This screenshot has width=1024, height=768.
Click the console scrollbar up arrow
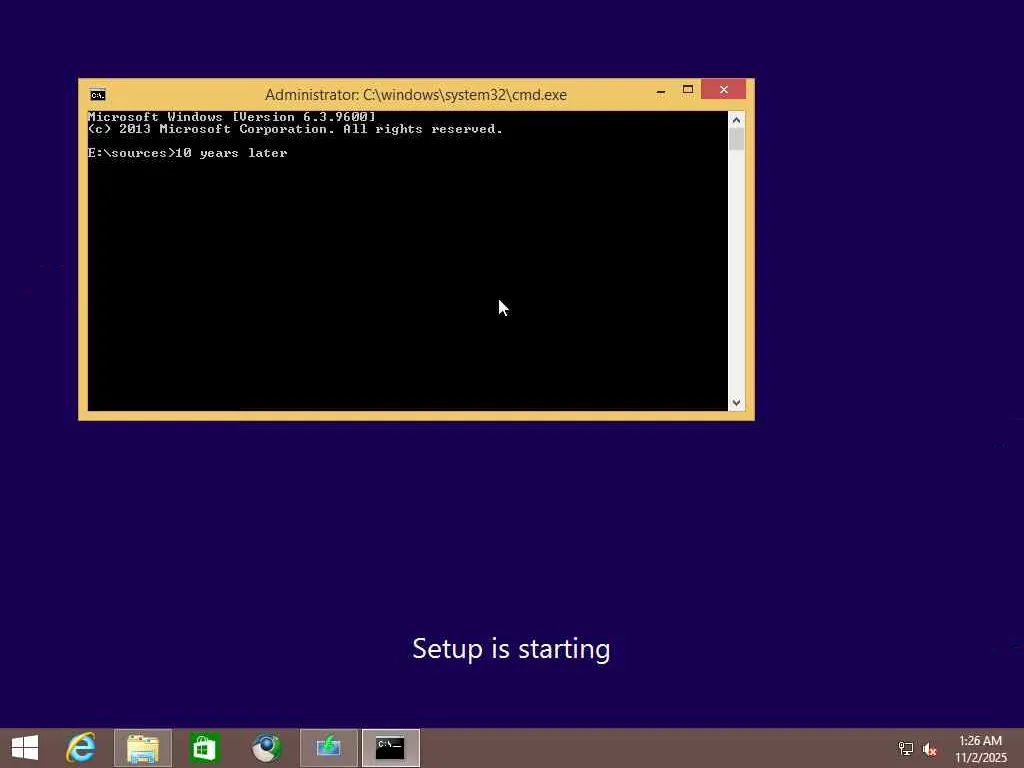click(x=737, y=120)
